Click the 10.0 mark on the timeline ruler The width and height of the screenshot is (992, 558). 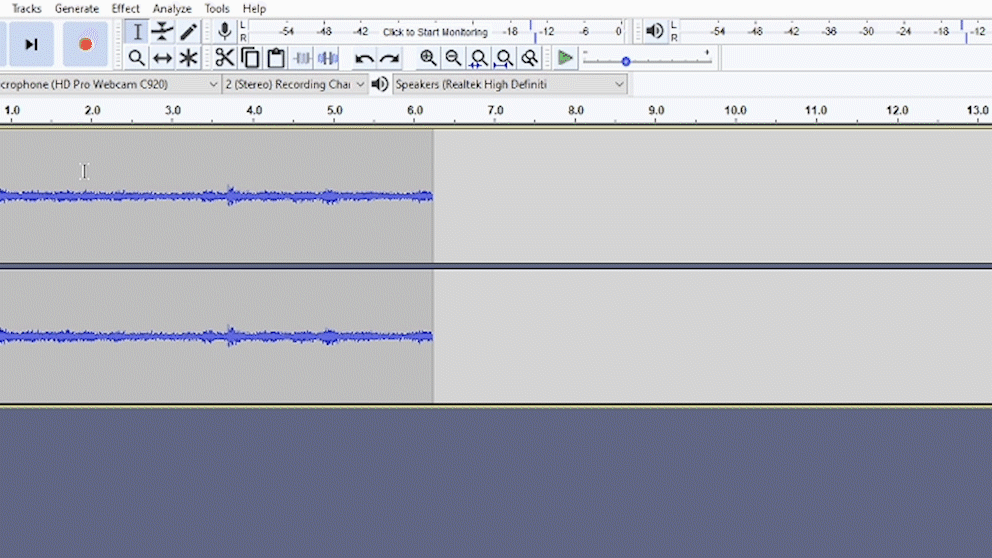point(735,111)
